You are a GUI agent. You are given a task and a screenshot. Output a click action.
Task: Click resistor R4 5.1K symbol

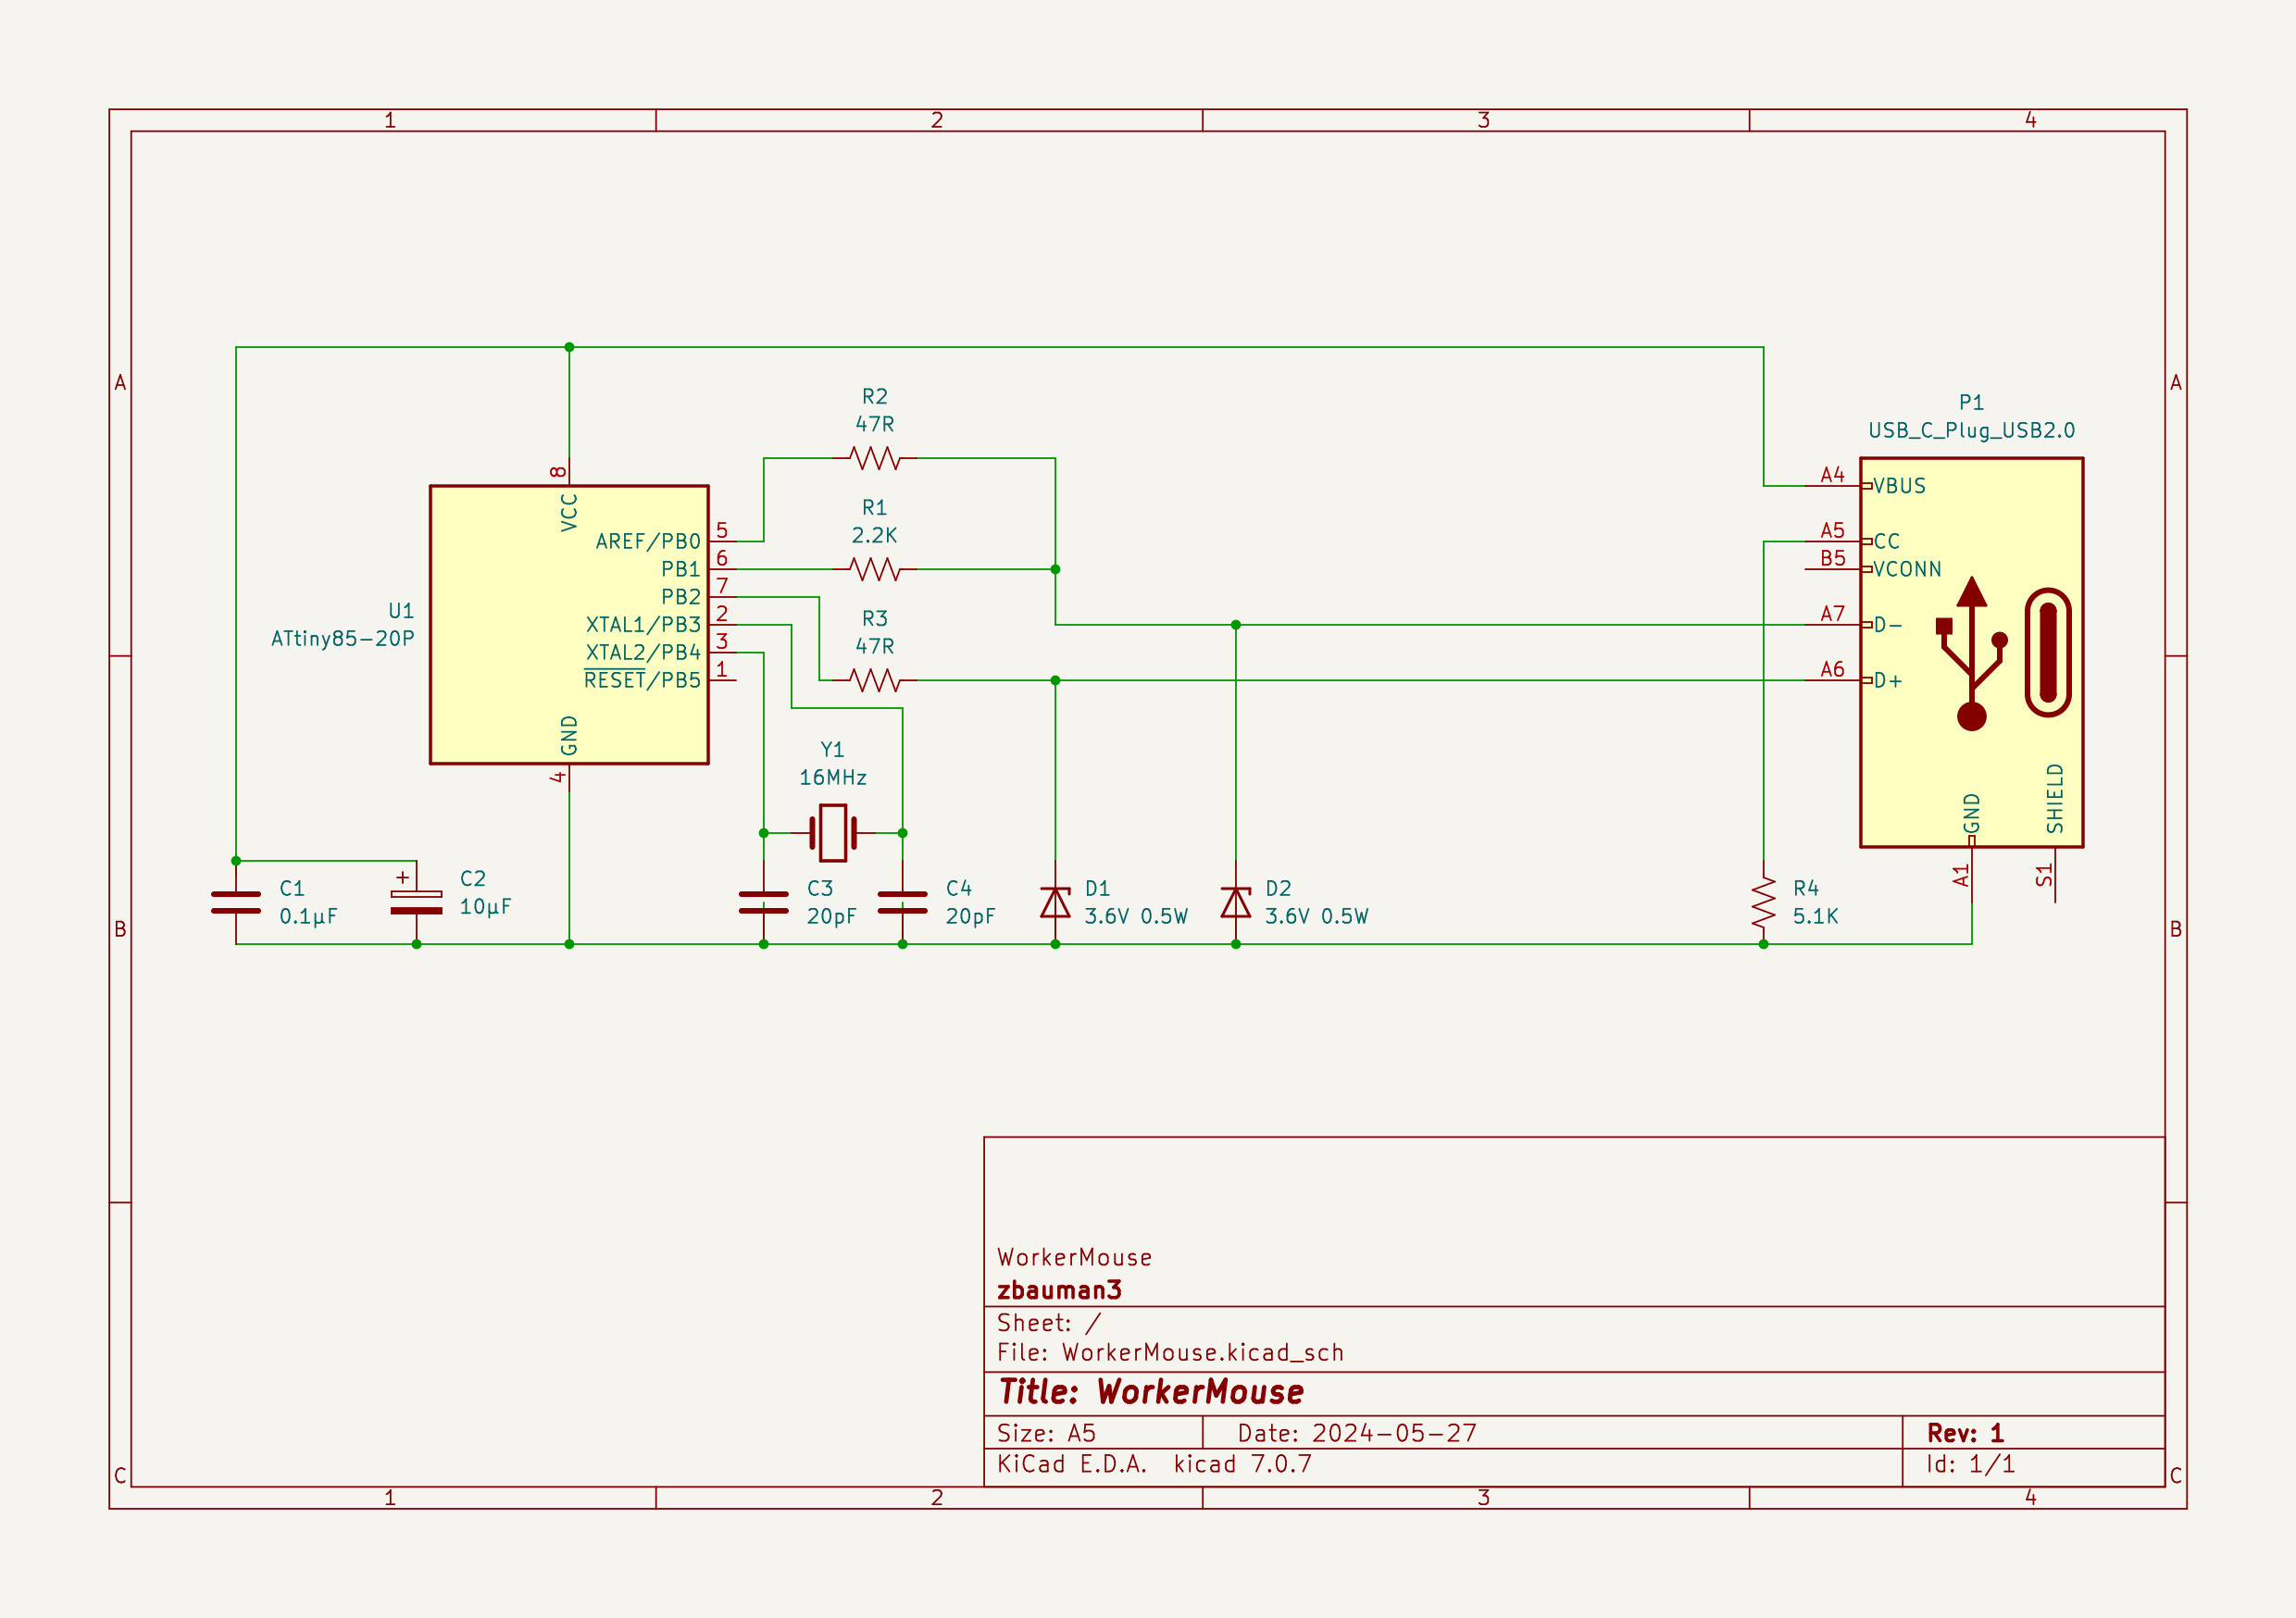point(1763,902)
